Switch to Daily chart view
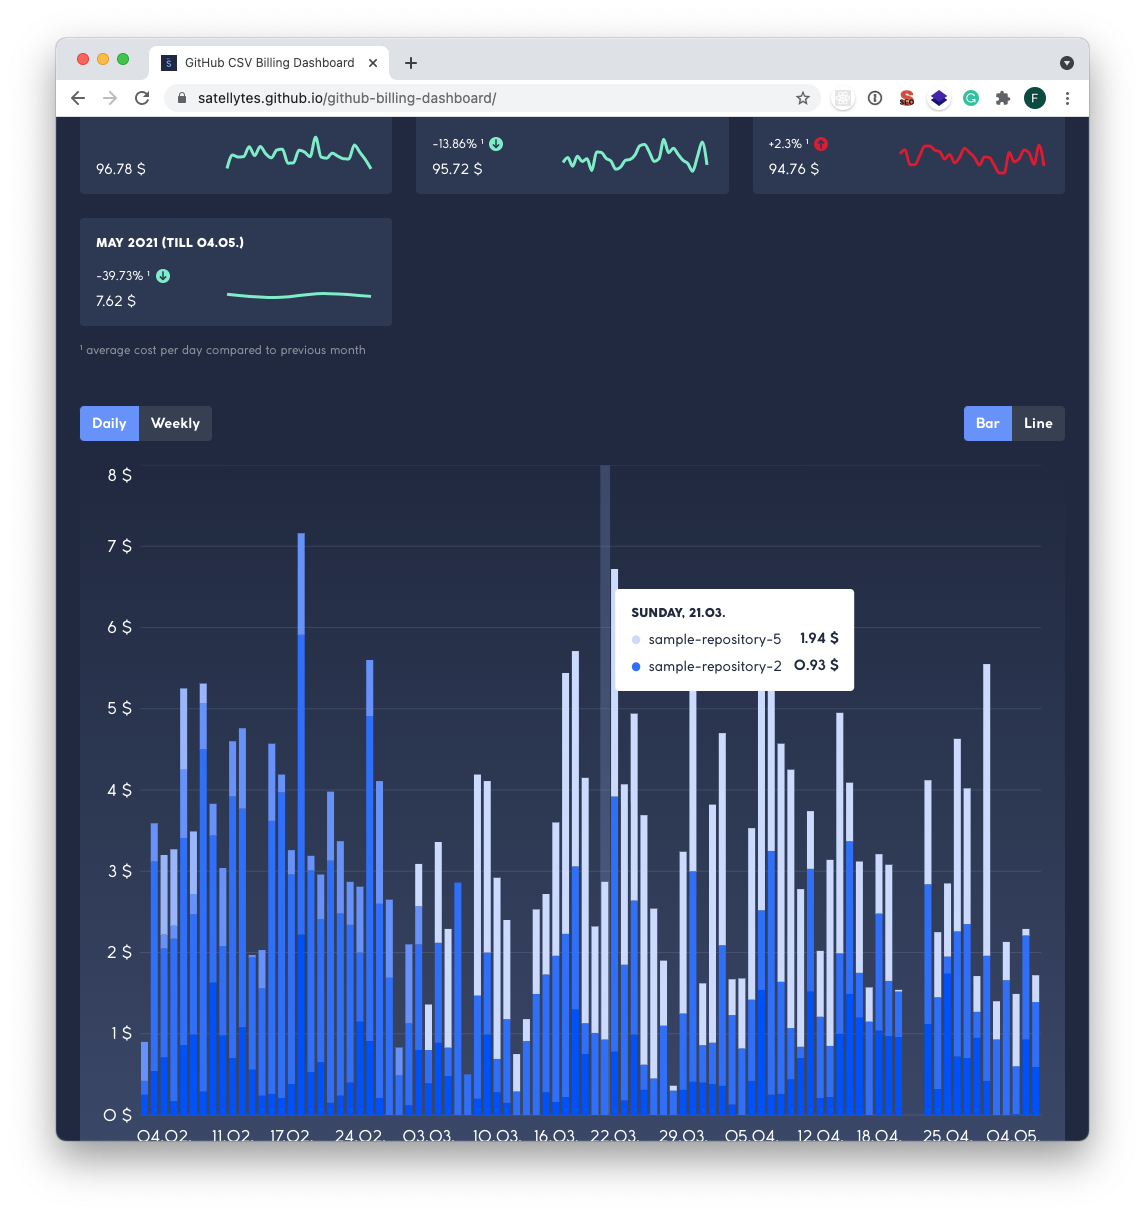The image size is (1145, 1215). tap(109, 423)
